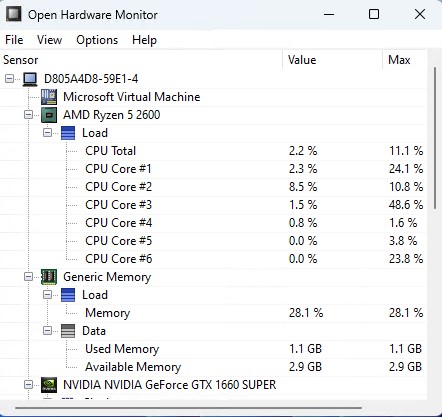Select the CPU Core #5 sensor
Screen dimensions: 442x417
119,241
